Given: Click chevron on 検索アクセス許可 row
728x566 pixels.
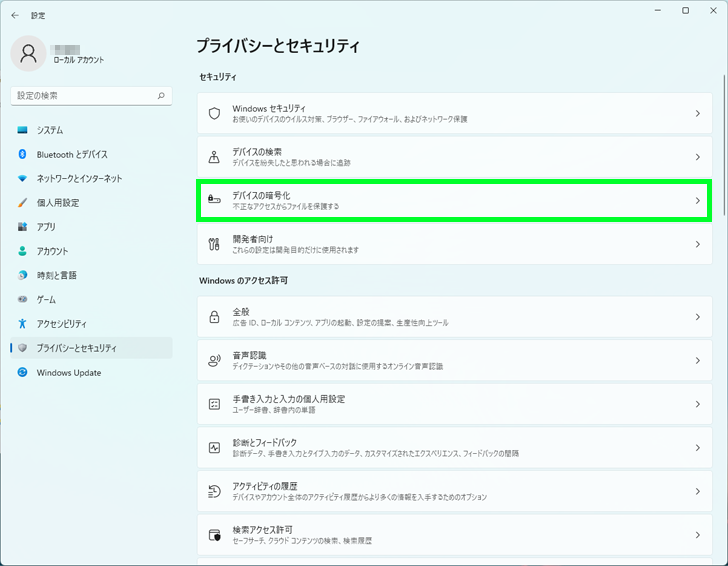Looking at the screenshot, I should coord(697,535).
